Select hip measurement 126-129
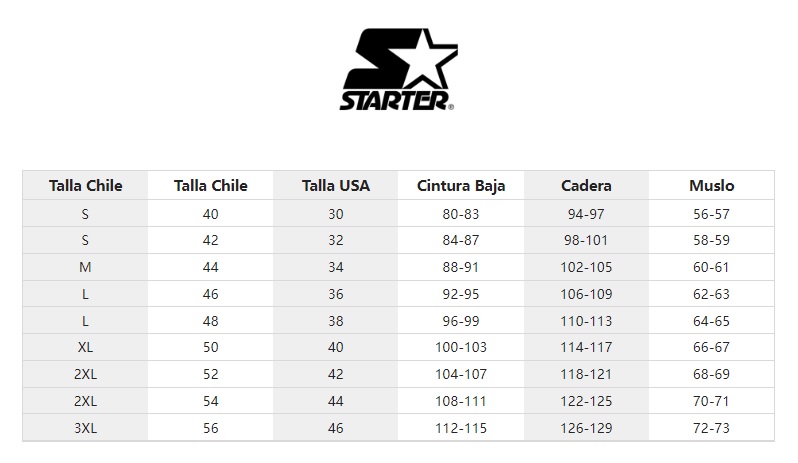The height and width of the screenshot is (463, 798). pos(586,428)
